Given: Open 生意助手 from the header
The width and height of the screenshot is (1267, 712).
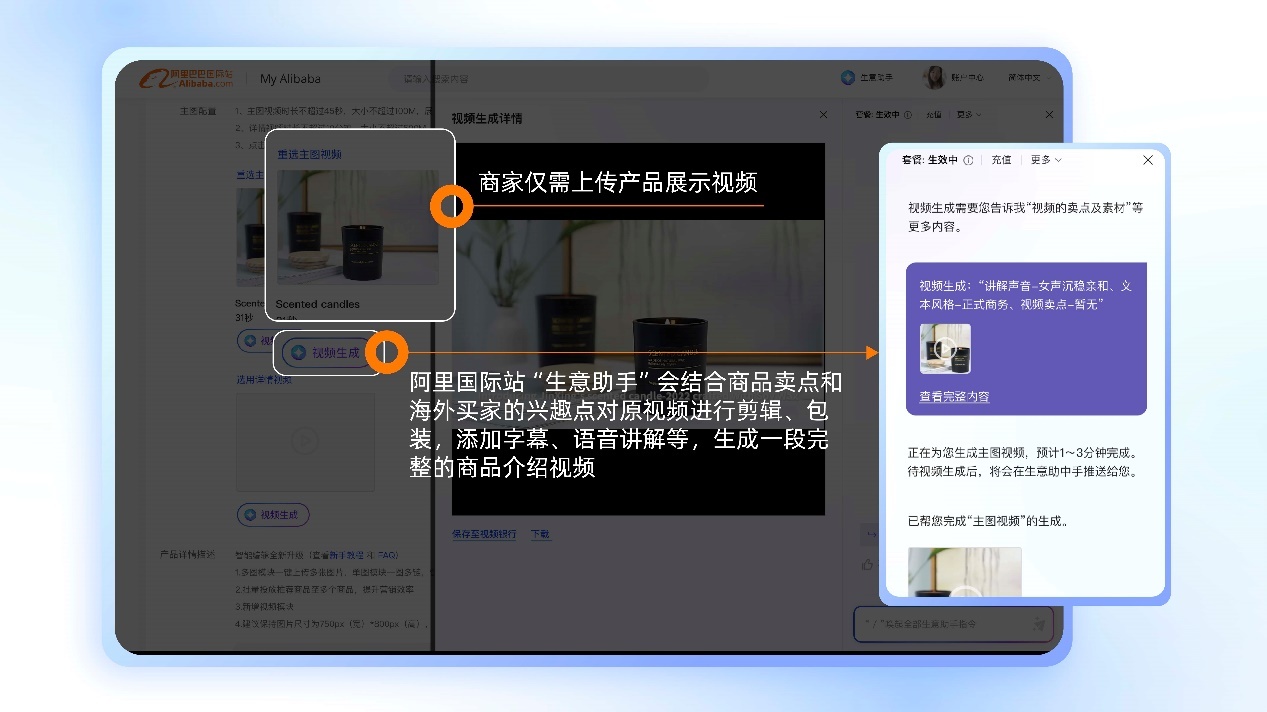Looking at the screenshot, I should [867, 78].
